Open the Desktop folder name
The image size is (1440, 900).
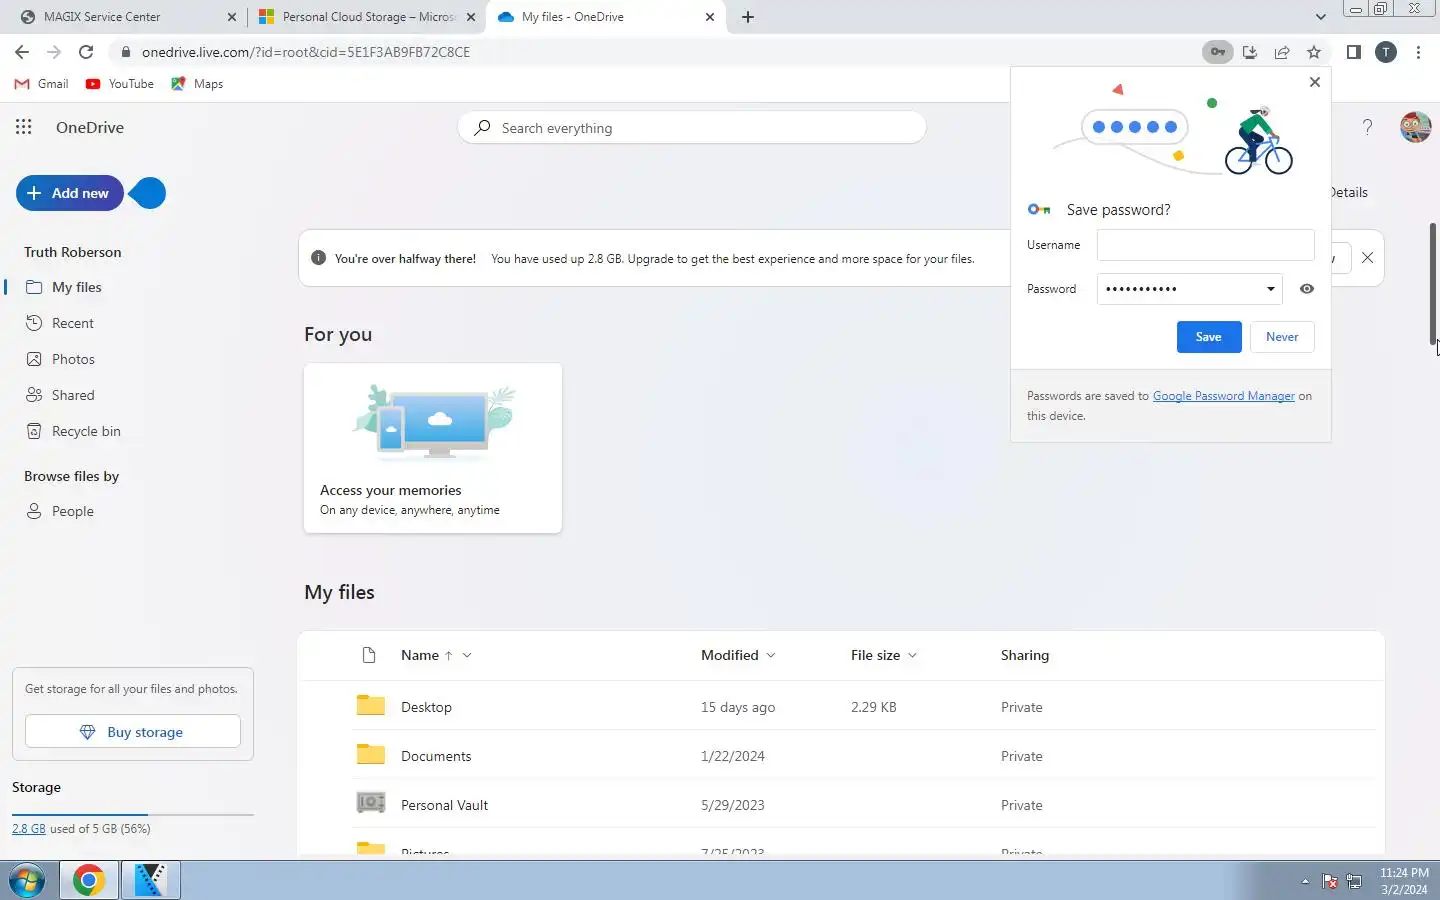tap(426, 707)
